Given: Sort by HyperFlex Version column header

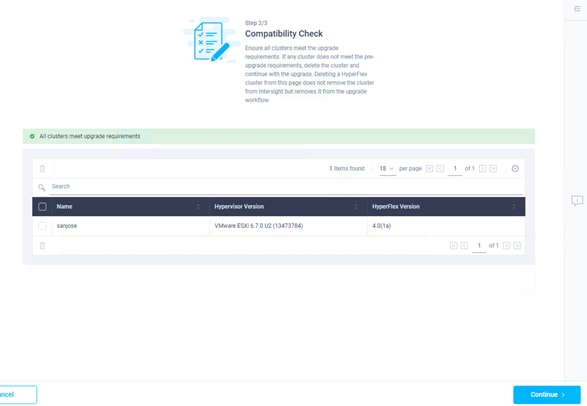Looking at the screenshot, I should (x=396, y=207).
